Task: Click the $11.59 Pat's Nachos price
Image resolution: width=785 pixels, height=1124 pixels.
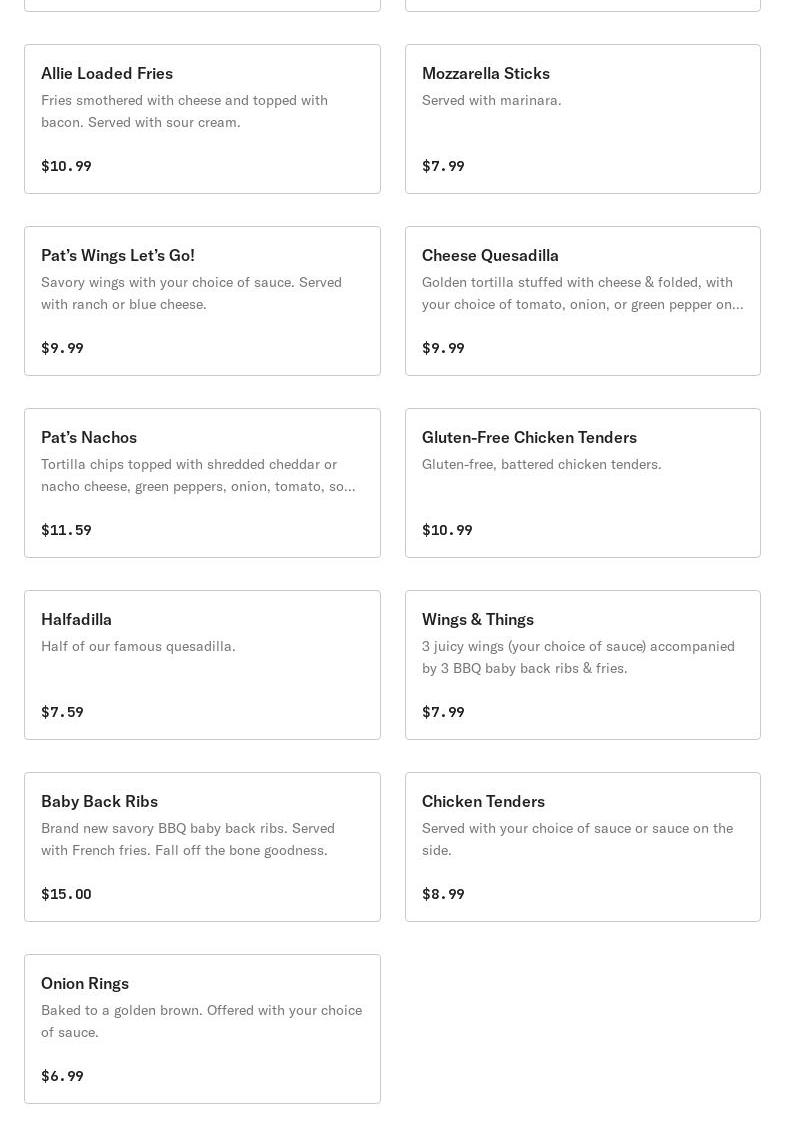Action: (x=66, y=530)
